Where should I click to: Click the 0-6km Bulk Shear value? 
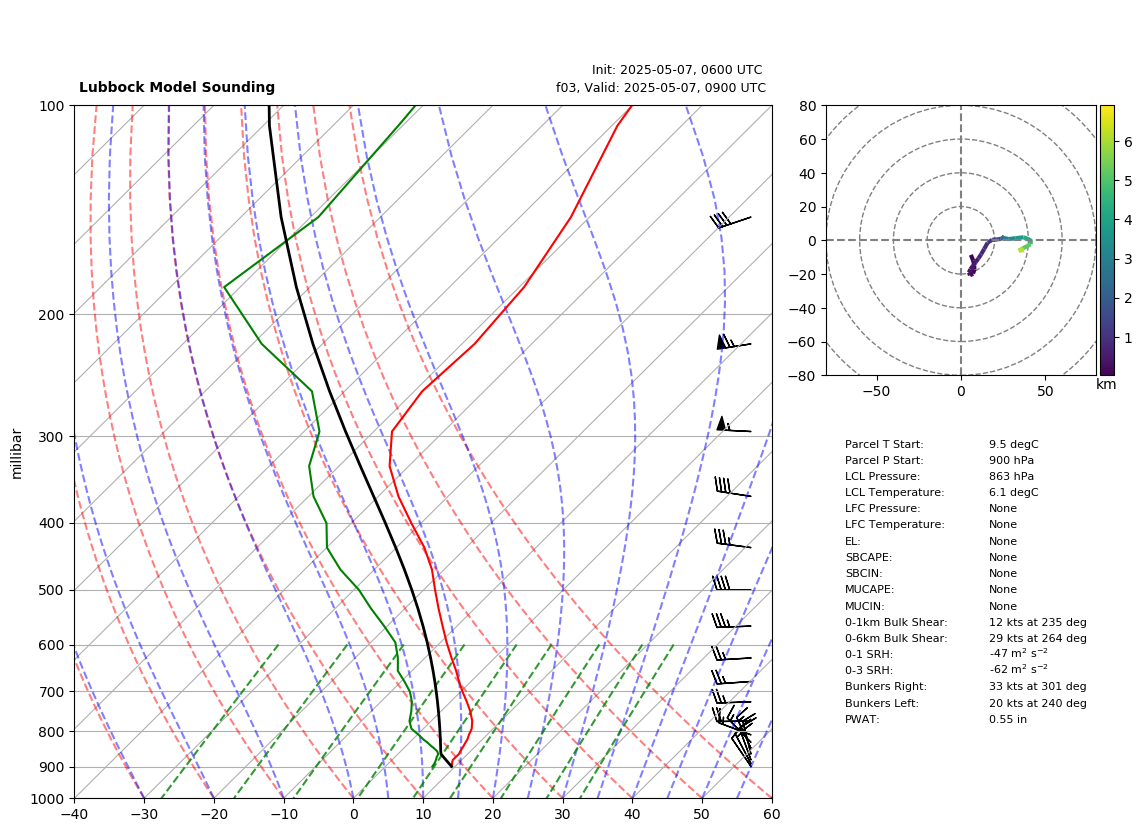coord(1037,638)
